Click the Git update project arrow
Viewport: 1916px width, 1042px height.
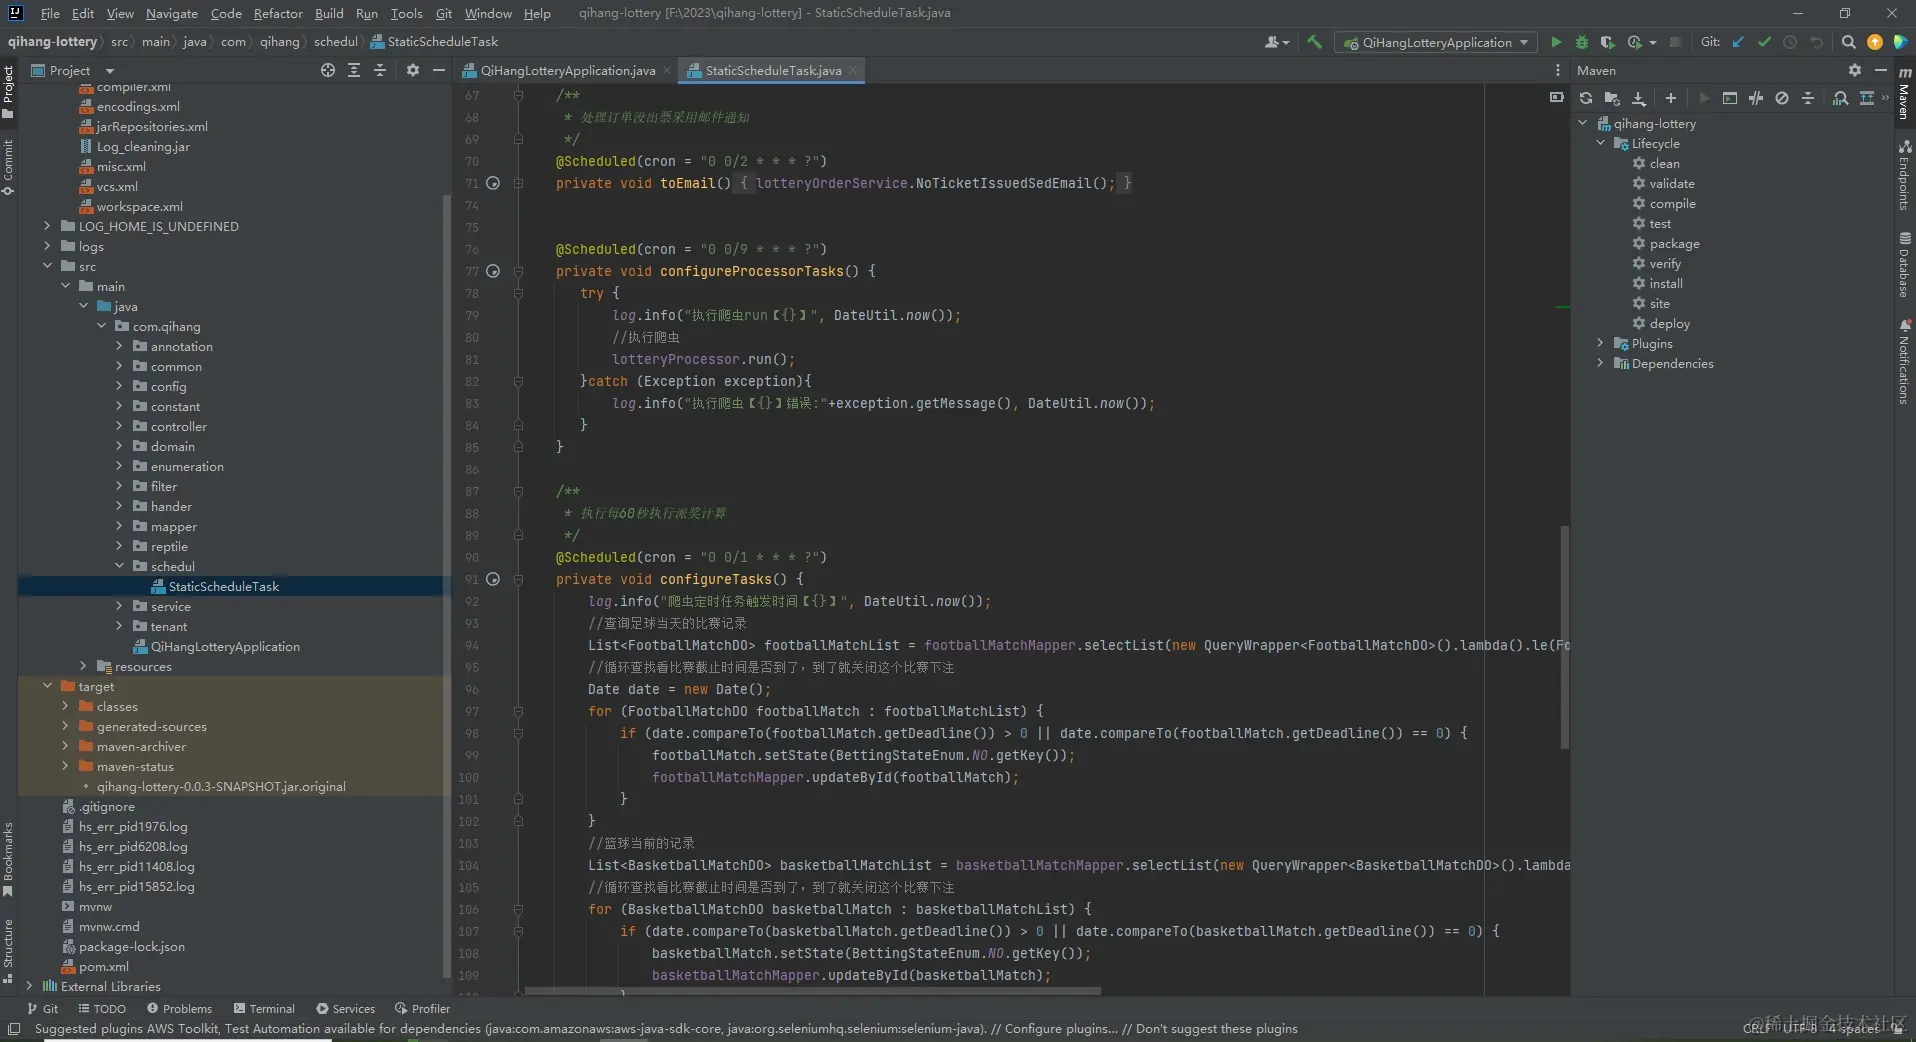[x=1738, y=42]
